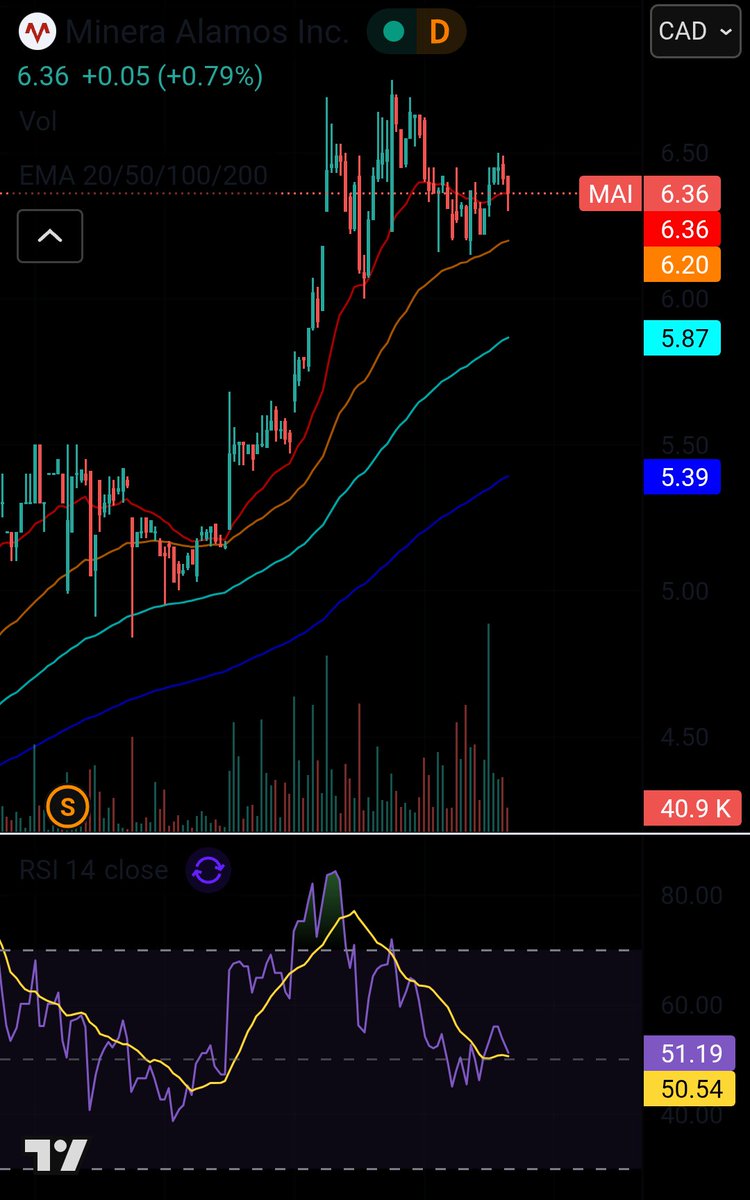The width and height of the screenshot is (750, 1200).
Task: Tap the purple RSI refresh icon
Action: pos(208,870)
